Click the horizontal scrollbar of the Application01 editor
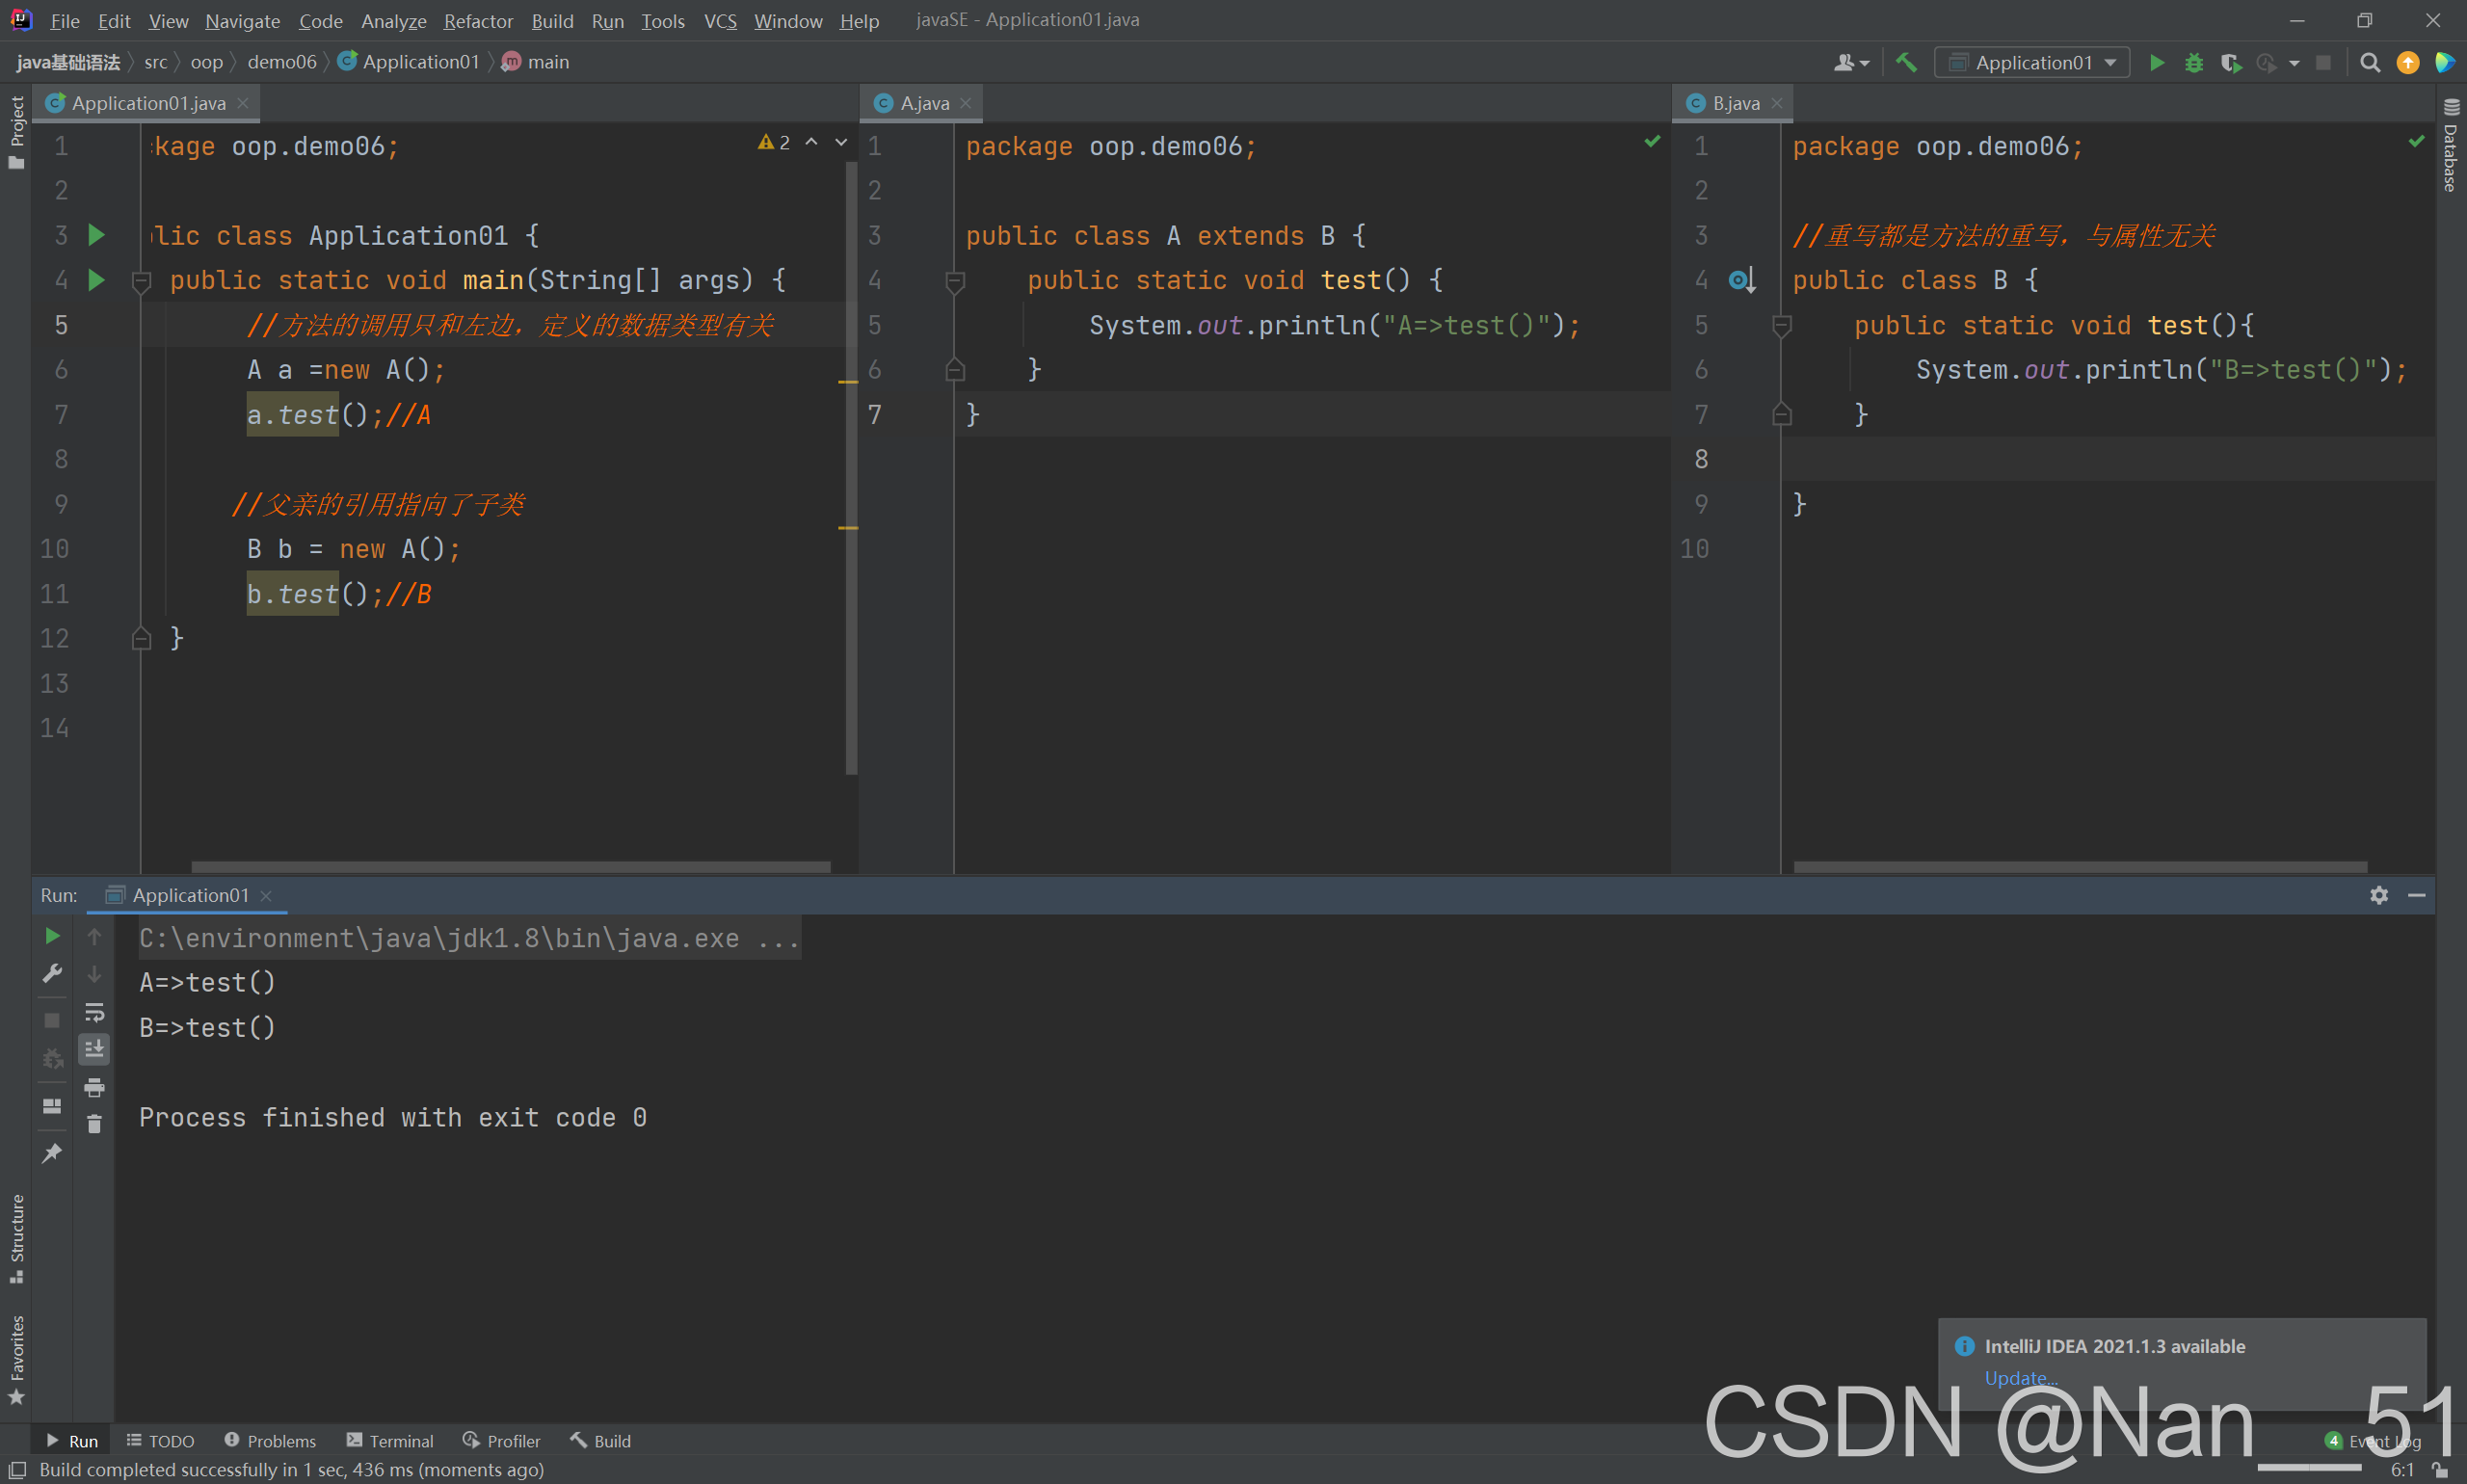 [x=510, y=867]
